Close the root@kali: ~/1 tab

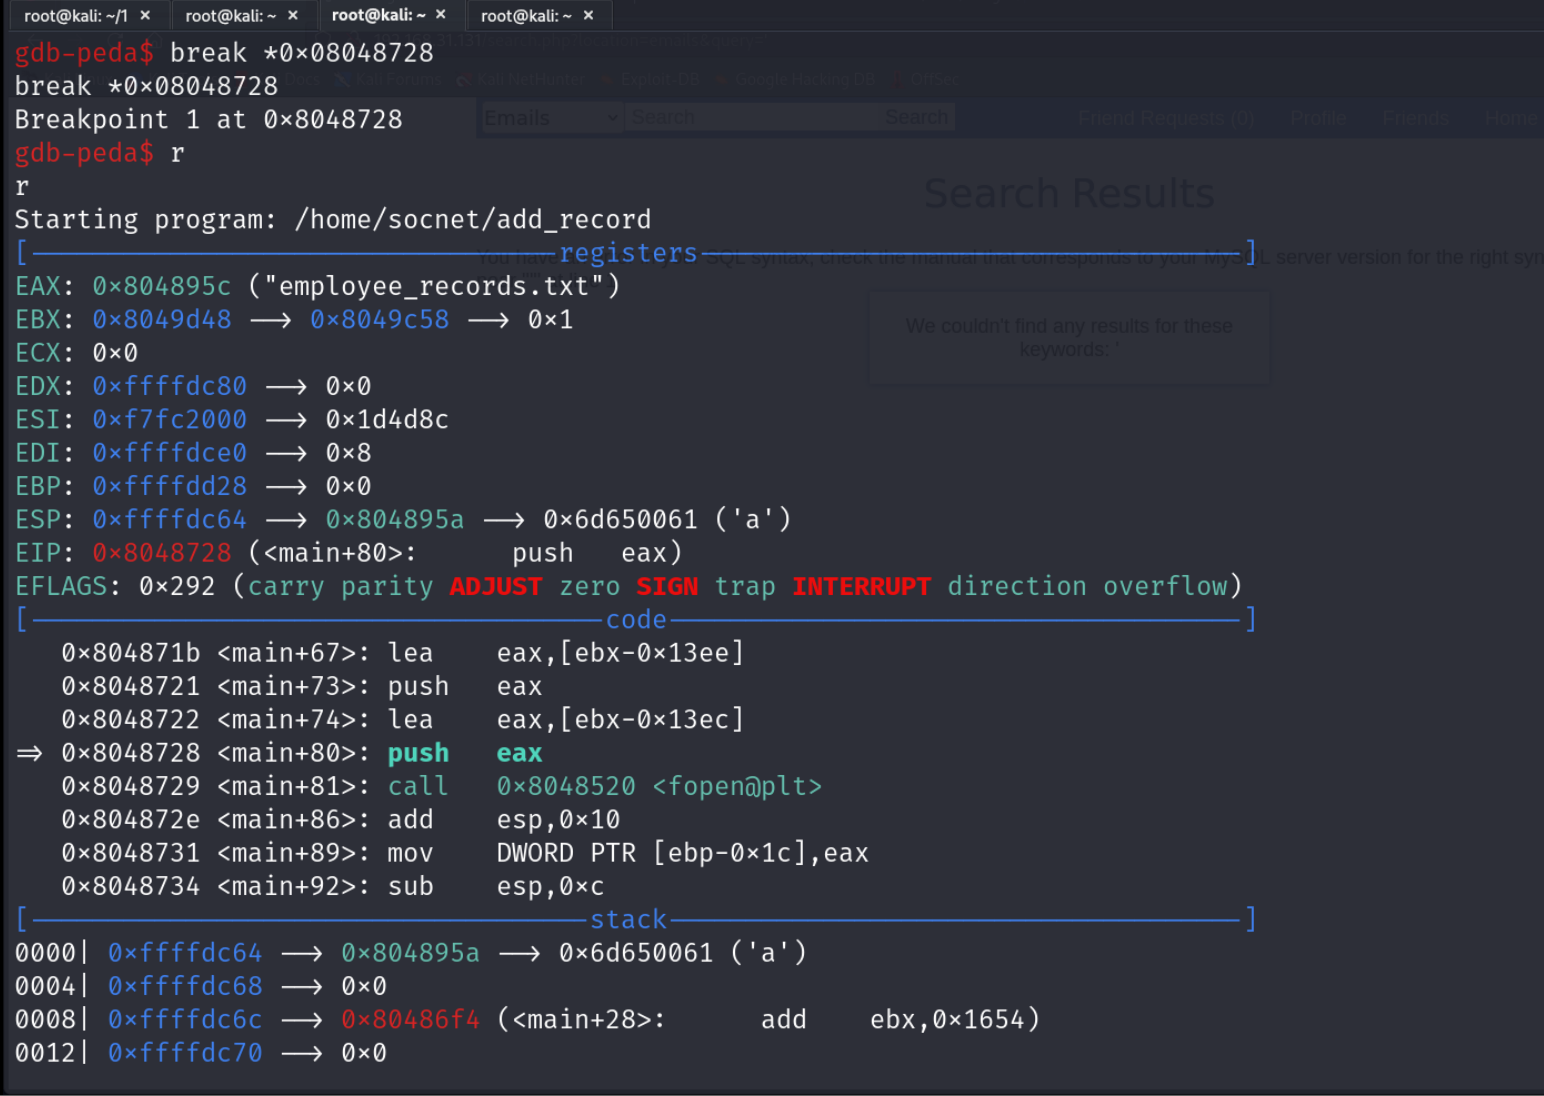pos(145,15)
